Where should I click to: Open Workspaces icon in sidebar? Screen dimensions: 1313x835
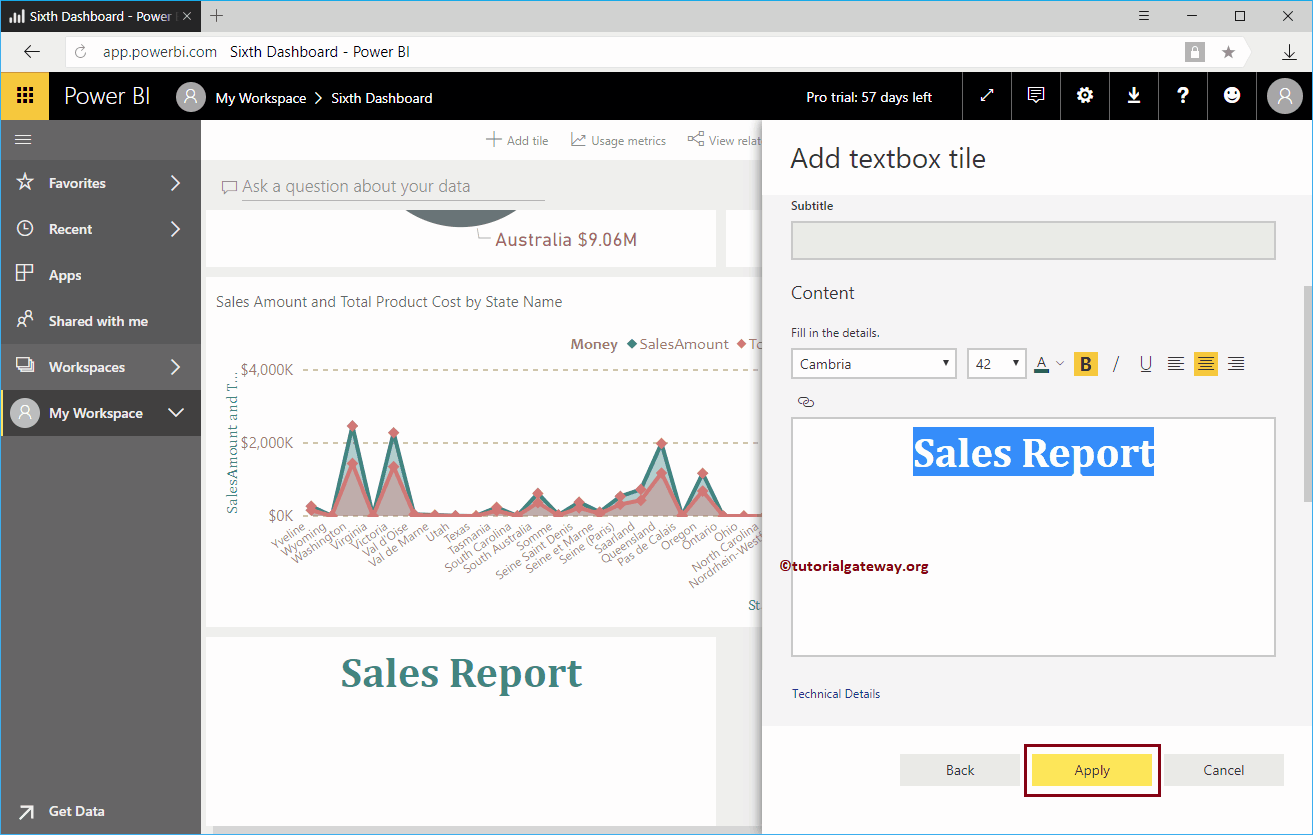tap(26, 366)
